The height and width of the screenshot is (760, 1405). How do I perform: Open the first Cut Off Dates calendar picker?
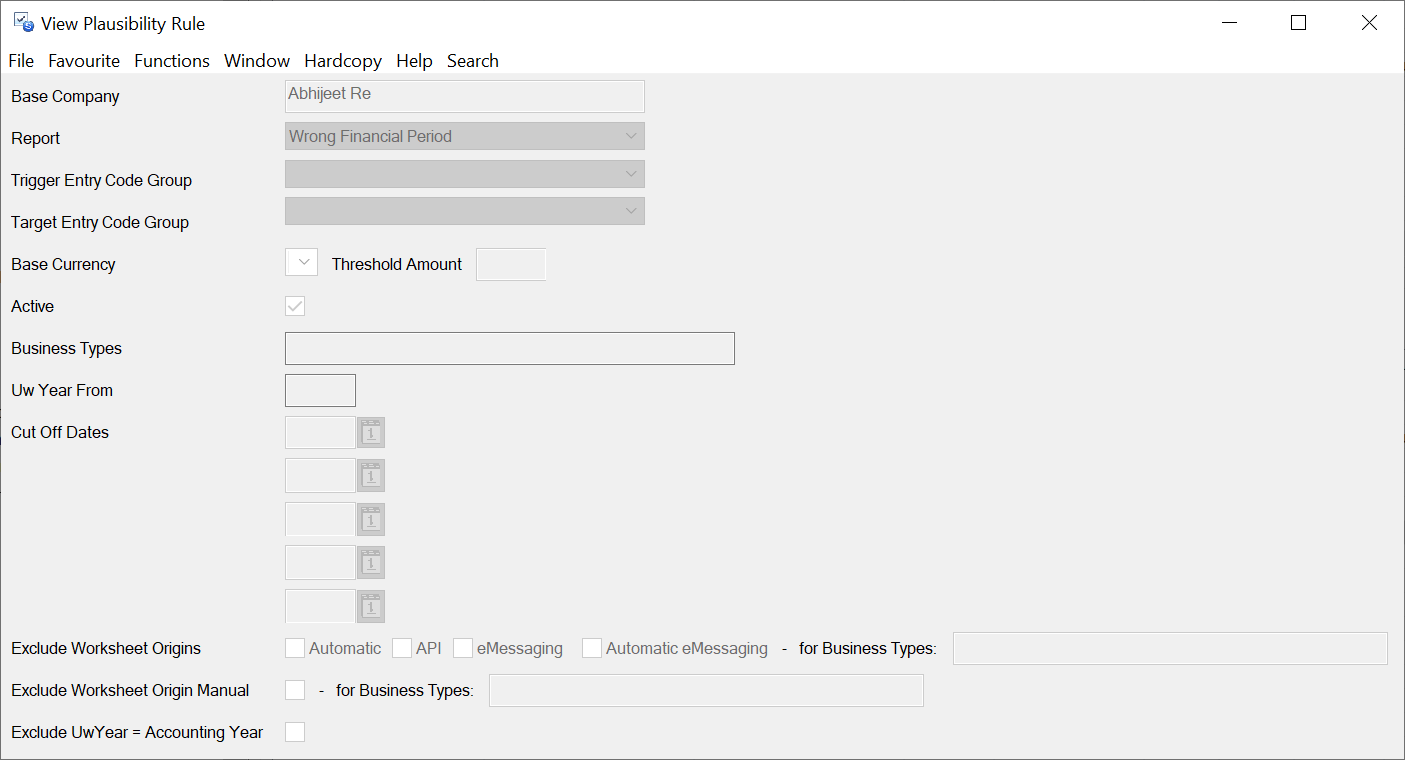coord(371,433)
